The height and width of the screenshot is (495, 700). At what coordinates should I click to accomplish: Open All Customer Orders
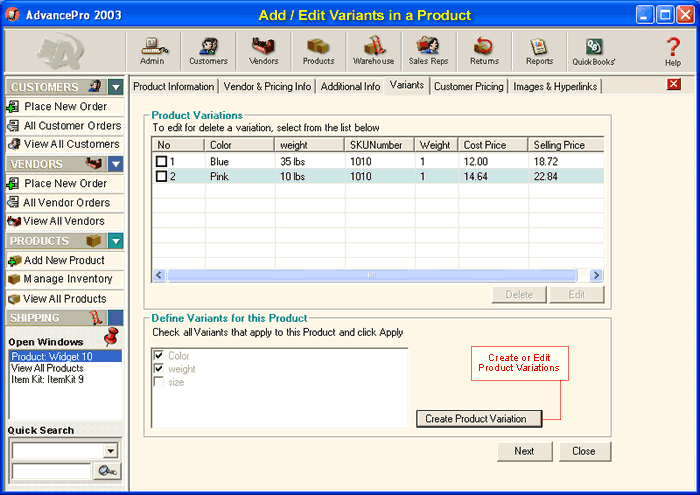click(x=65, y=125)
